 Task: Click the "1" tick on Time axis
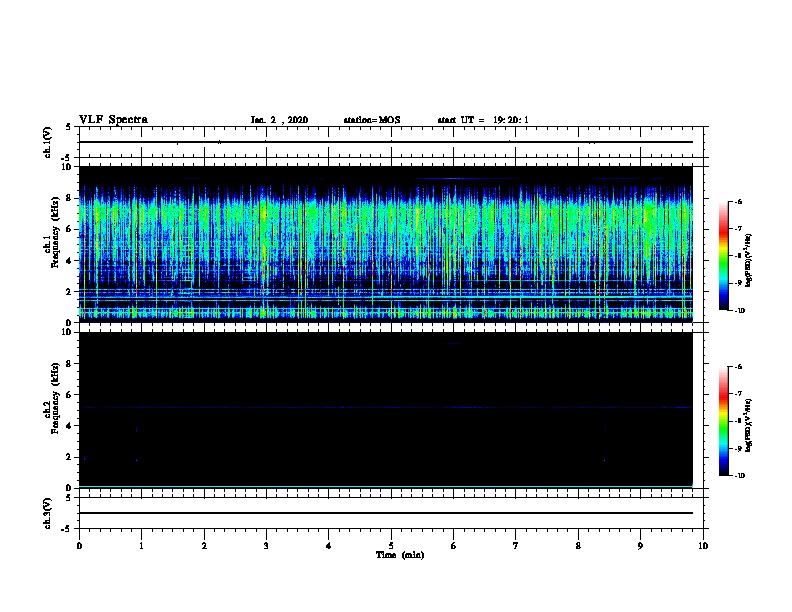click(x=141, y=546)
